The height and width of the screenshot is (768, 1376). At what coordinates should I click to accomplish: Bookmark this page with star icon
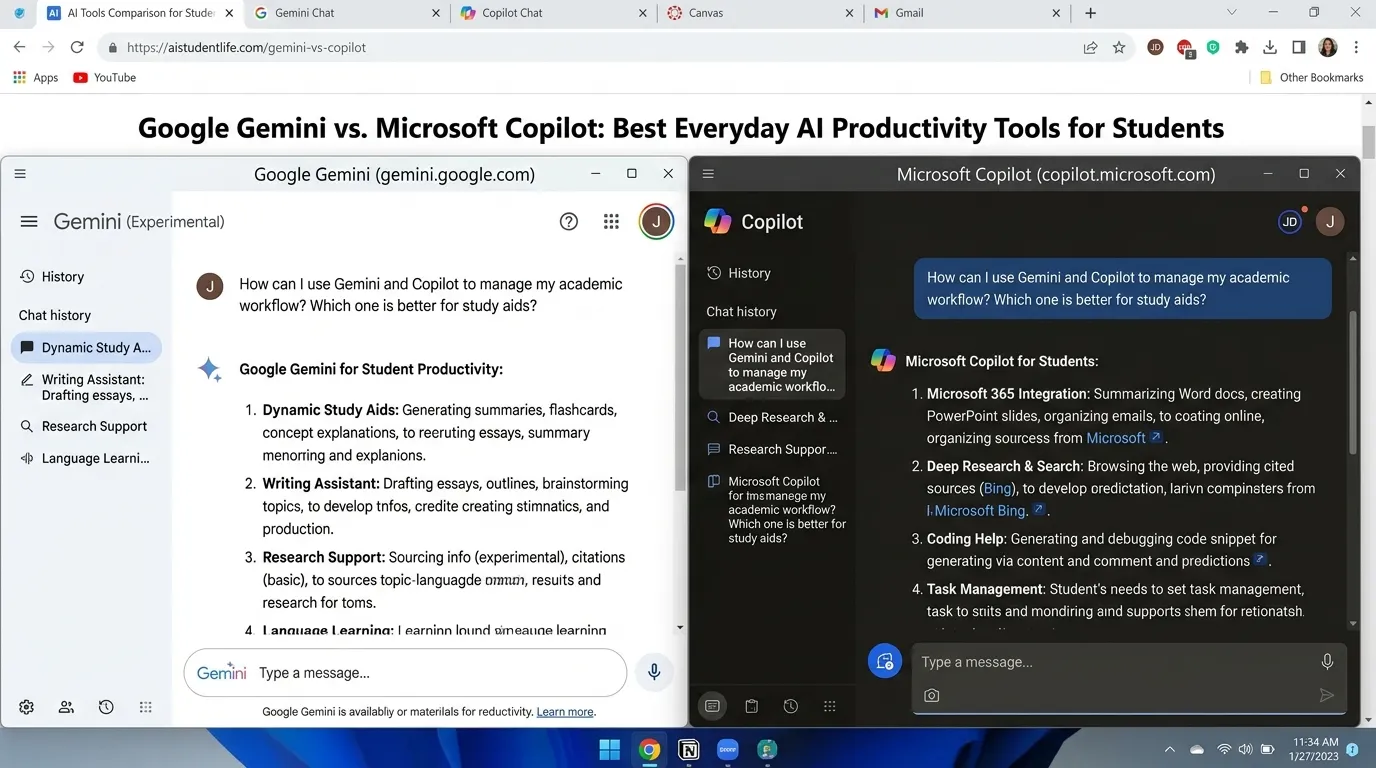pyautogui.click(x=1119, y=47)
